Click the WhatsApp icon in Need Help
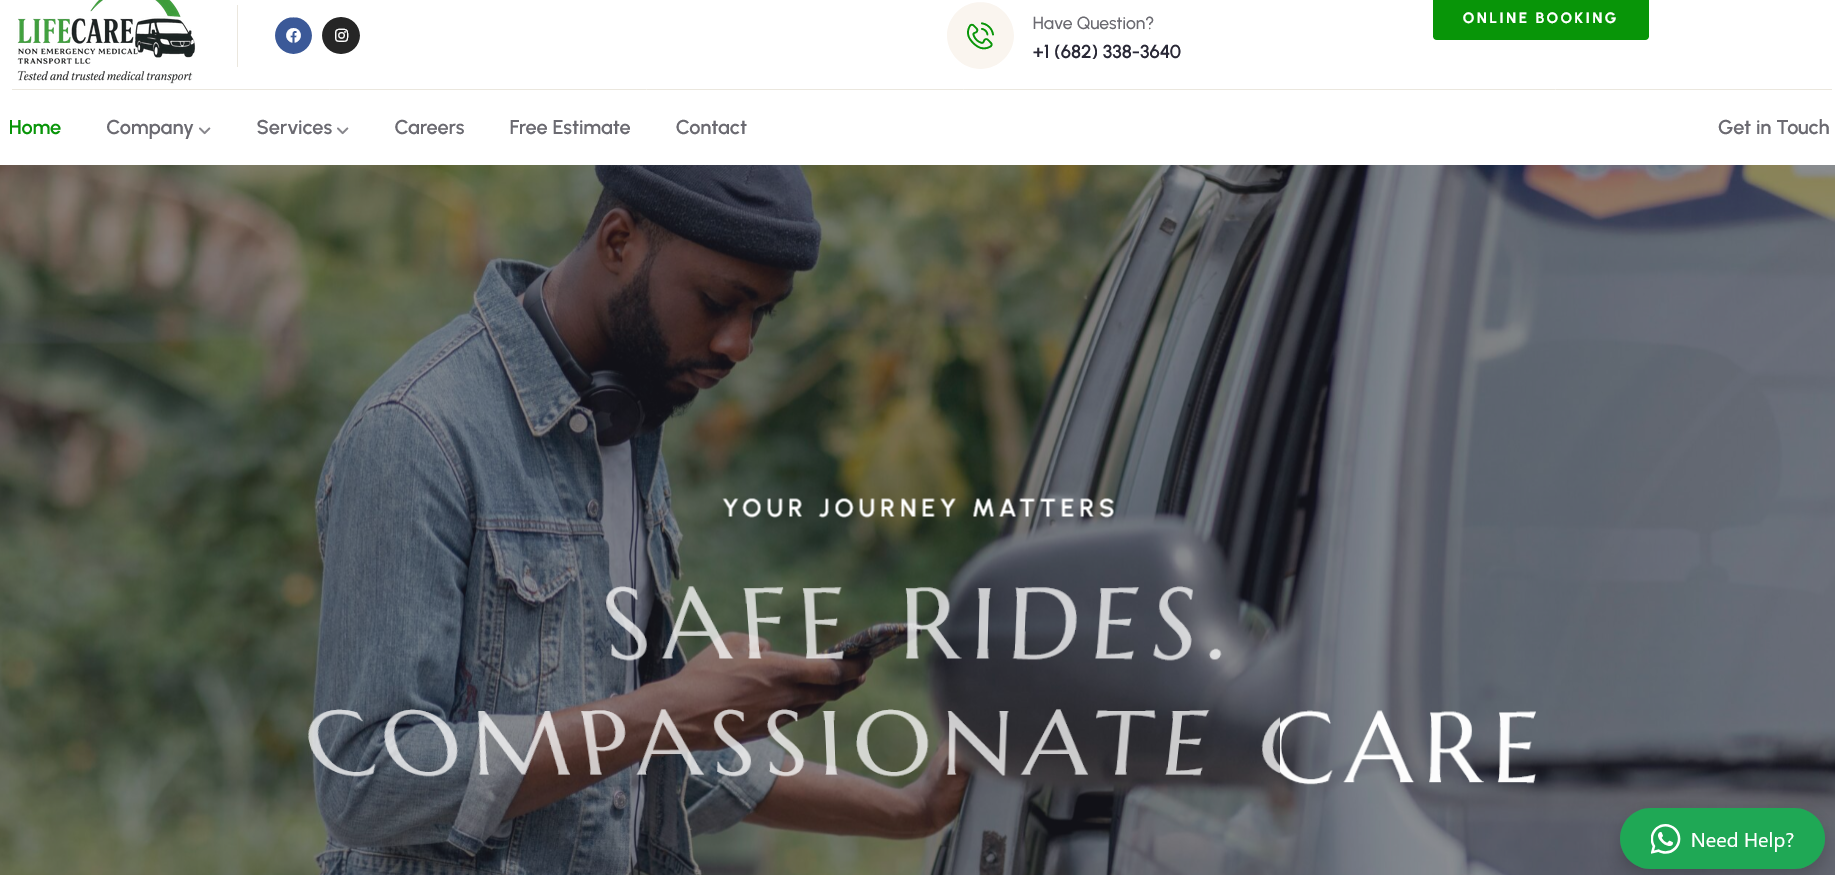 tap(1665, 839)
